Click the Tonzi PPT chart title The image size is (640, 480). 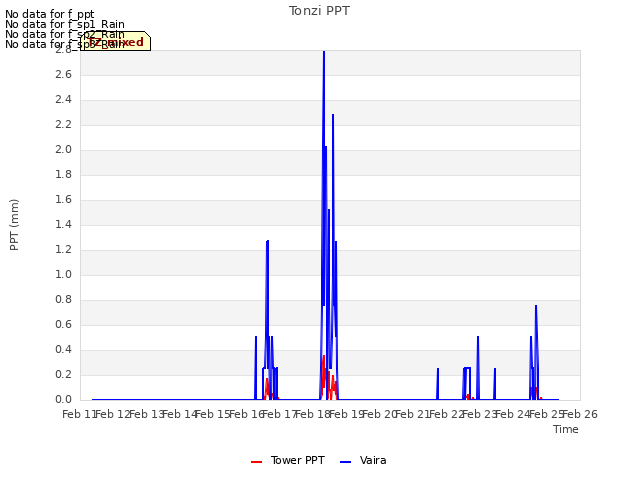point(319,11)
